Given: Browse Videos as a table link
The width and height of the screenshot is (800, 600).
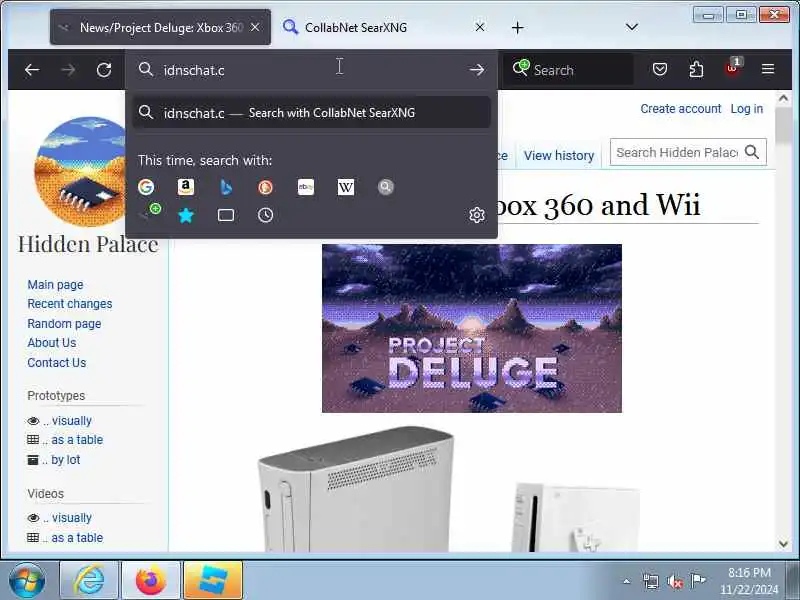Looking at the screenshot, I should pyautogui.click(x=77, y=538).
